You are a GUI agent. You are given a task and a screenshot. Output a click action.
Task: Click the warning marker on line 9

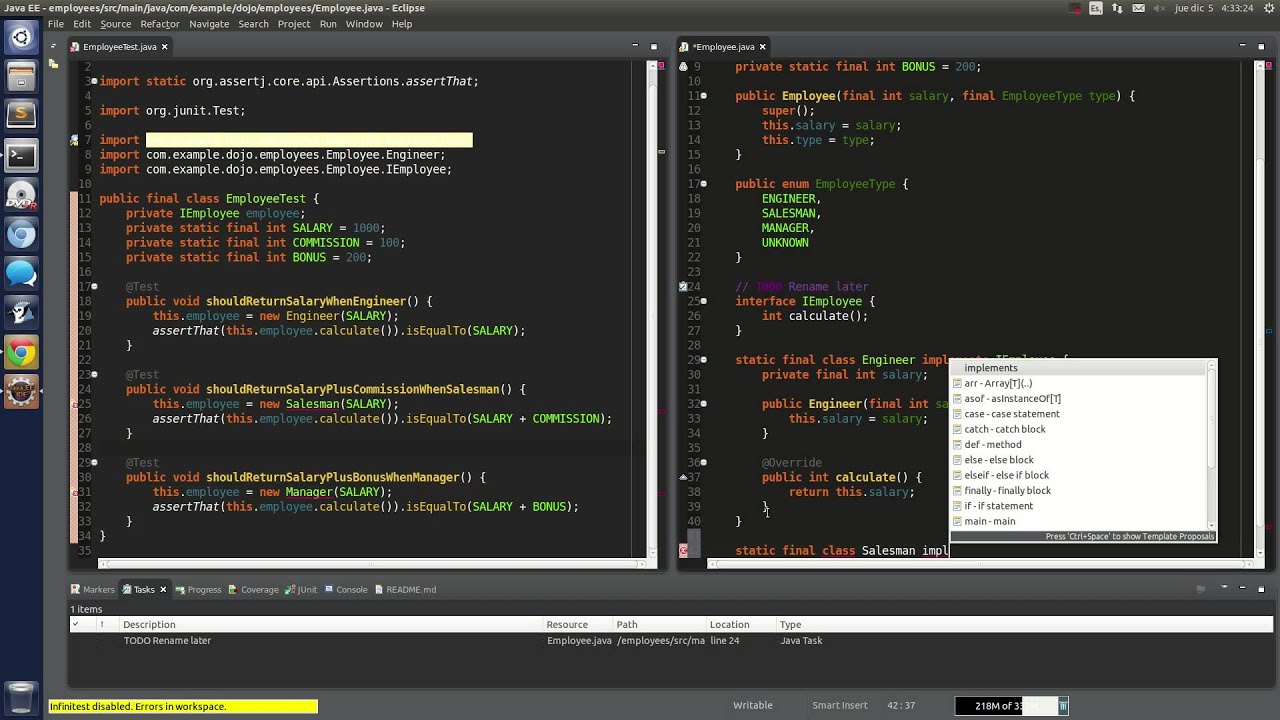pyautogui.click(x=683, y=66)
